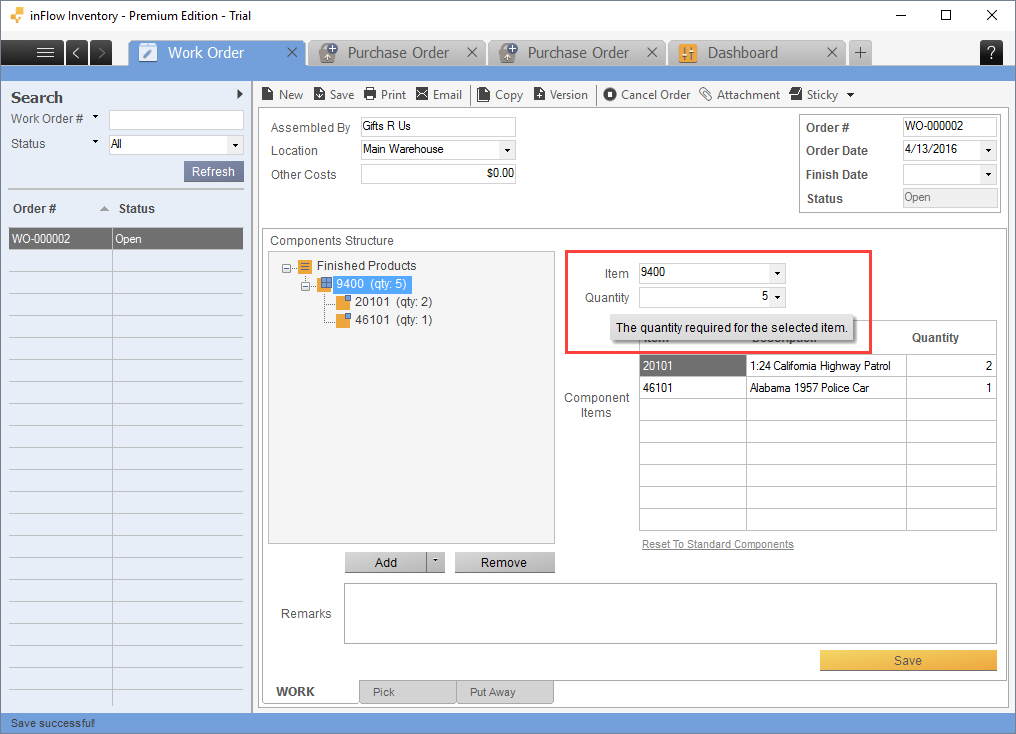This screenshot has height=734, width=1016.
Task: Open Status search field selector arrow
Action: 95,142
